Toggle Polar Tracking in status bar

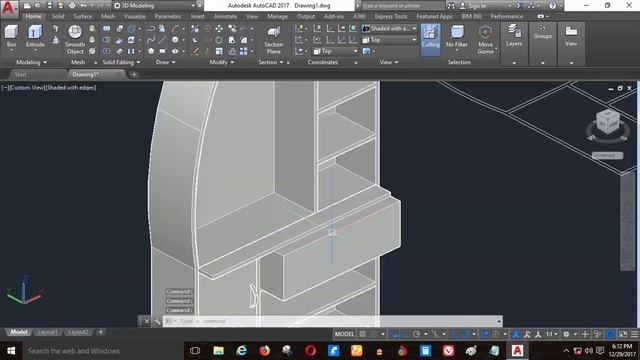416,334
